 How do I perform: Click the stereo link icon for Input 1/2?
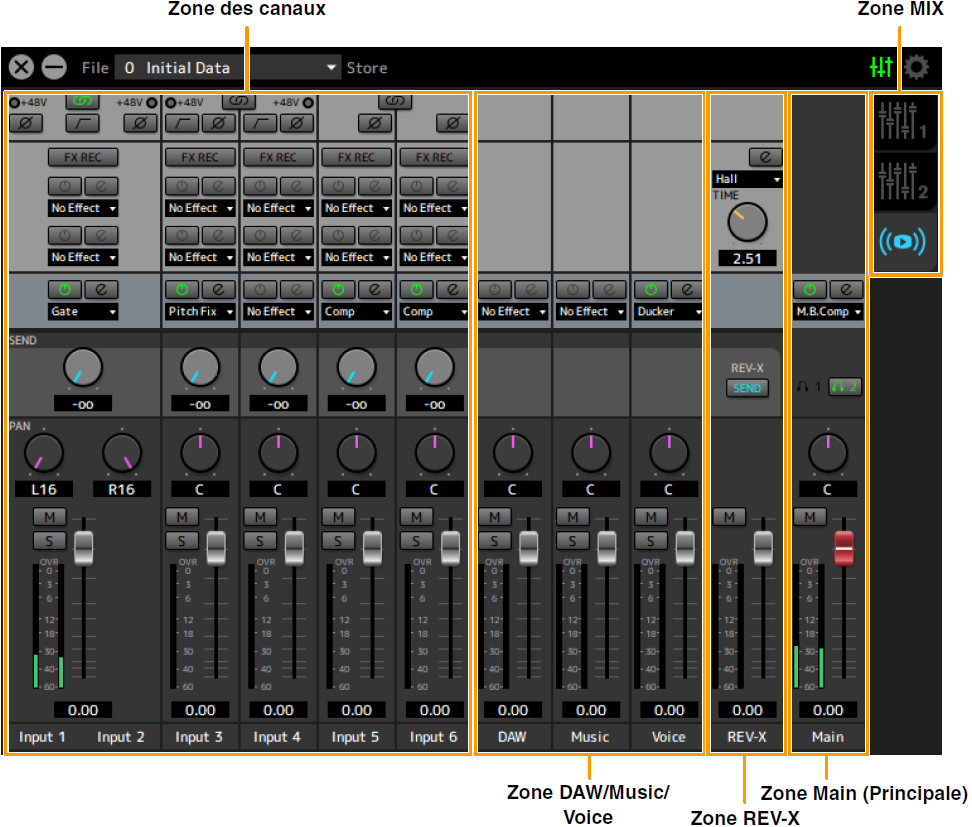coord(83,101)
